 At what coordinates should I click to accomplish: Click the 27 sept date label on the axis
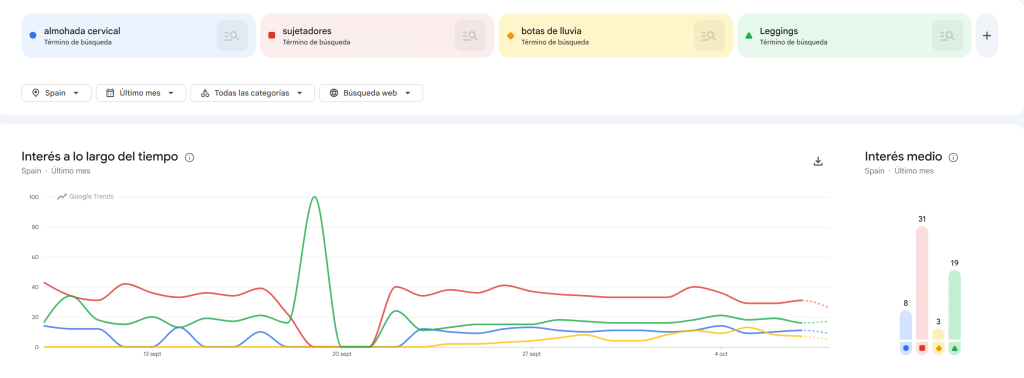pos(531,354)
